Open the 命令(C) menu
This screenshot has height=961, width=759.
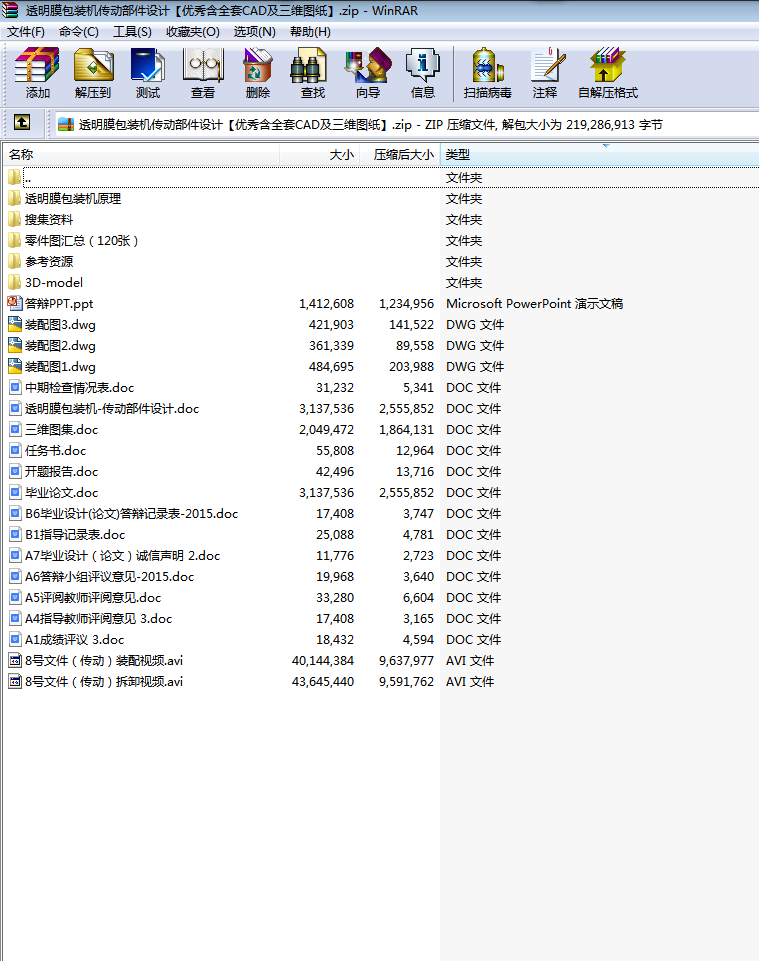pos(78,32)
